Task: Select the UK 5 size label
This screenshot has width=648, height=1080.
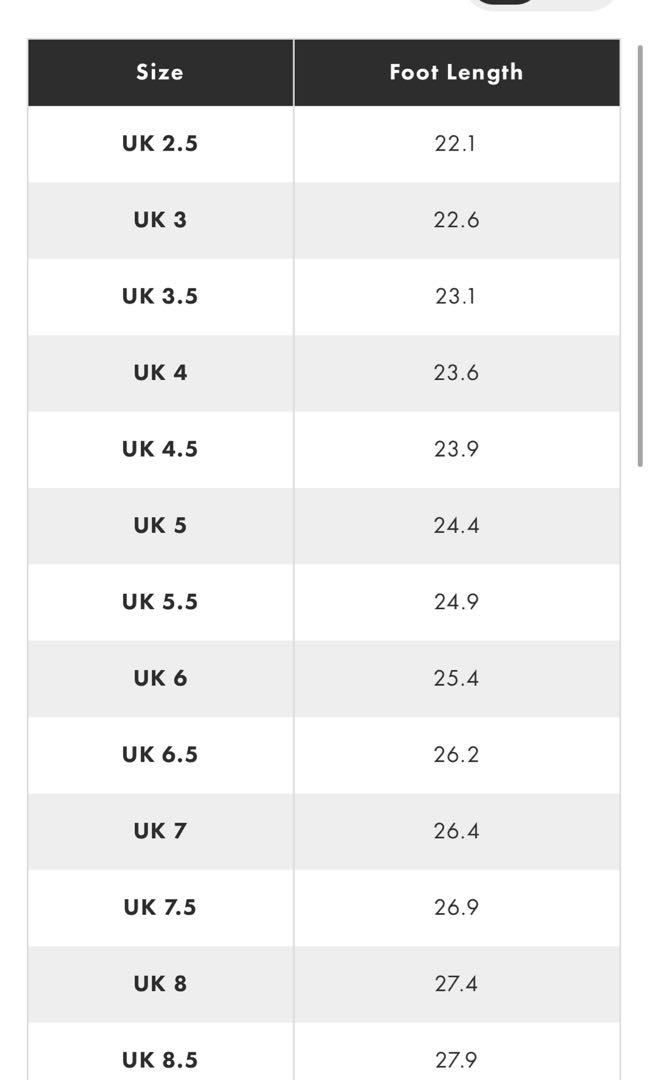Action: pos(160,525)
